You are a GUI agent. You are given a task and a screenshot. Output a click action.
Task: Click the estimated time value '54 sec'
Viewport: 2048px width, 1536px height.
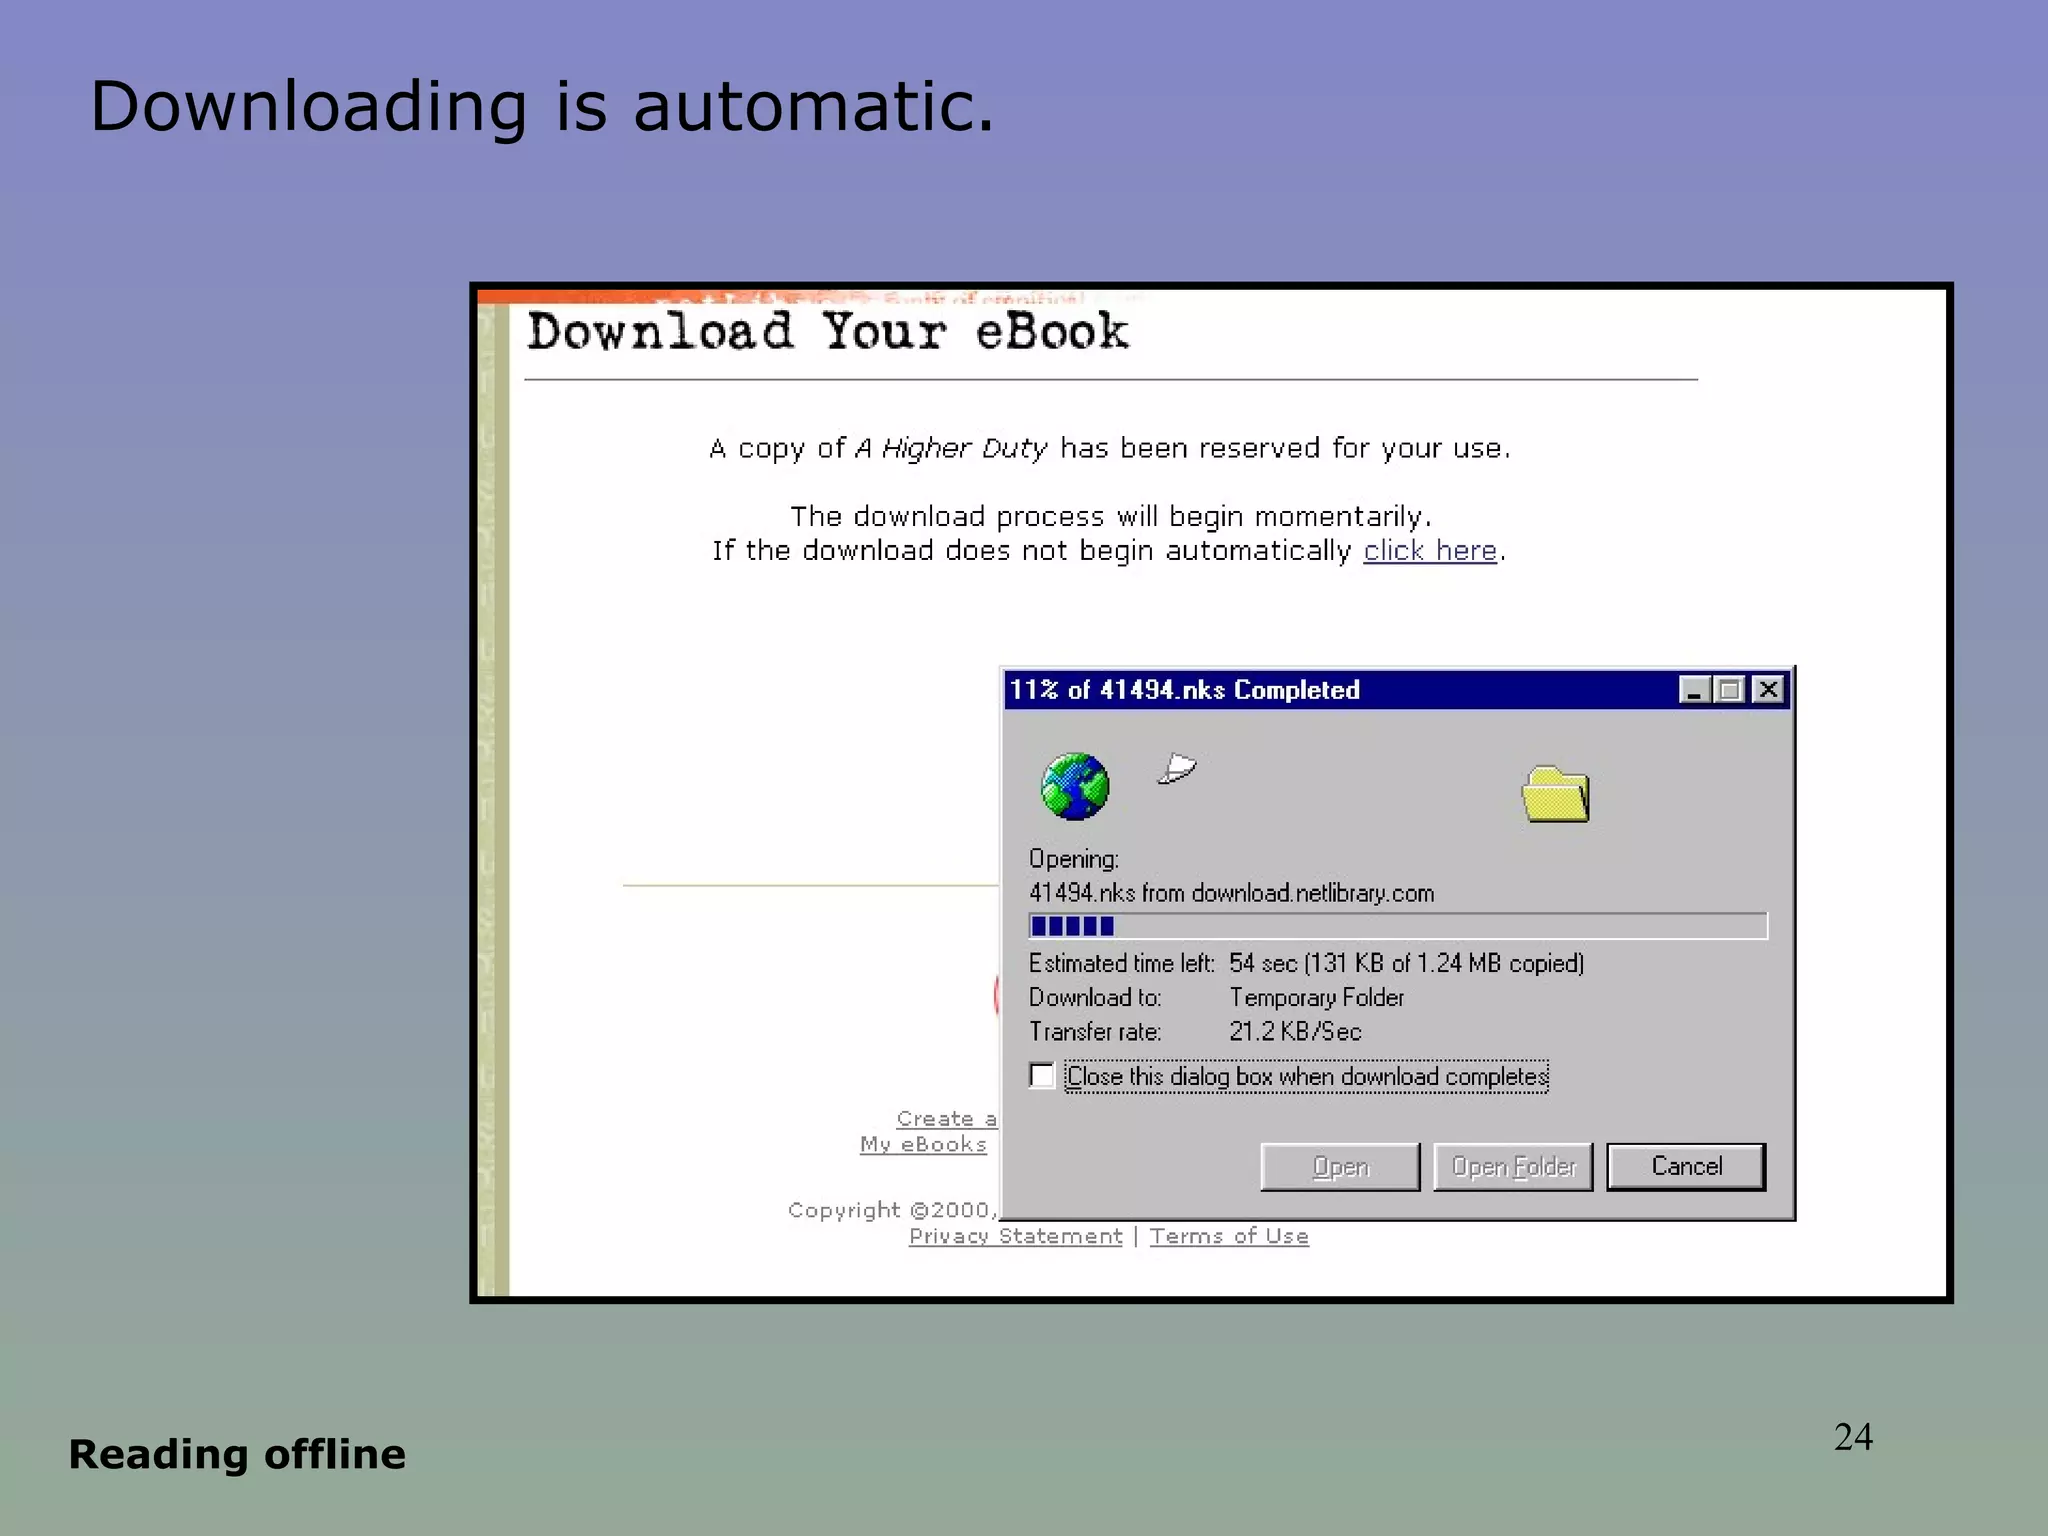click(x=1263, y=963)
